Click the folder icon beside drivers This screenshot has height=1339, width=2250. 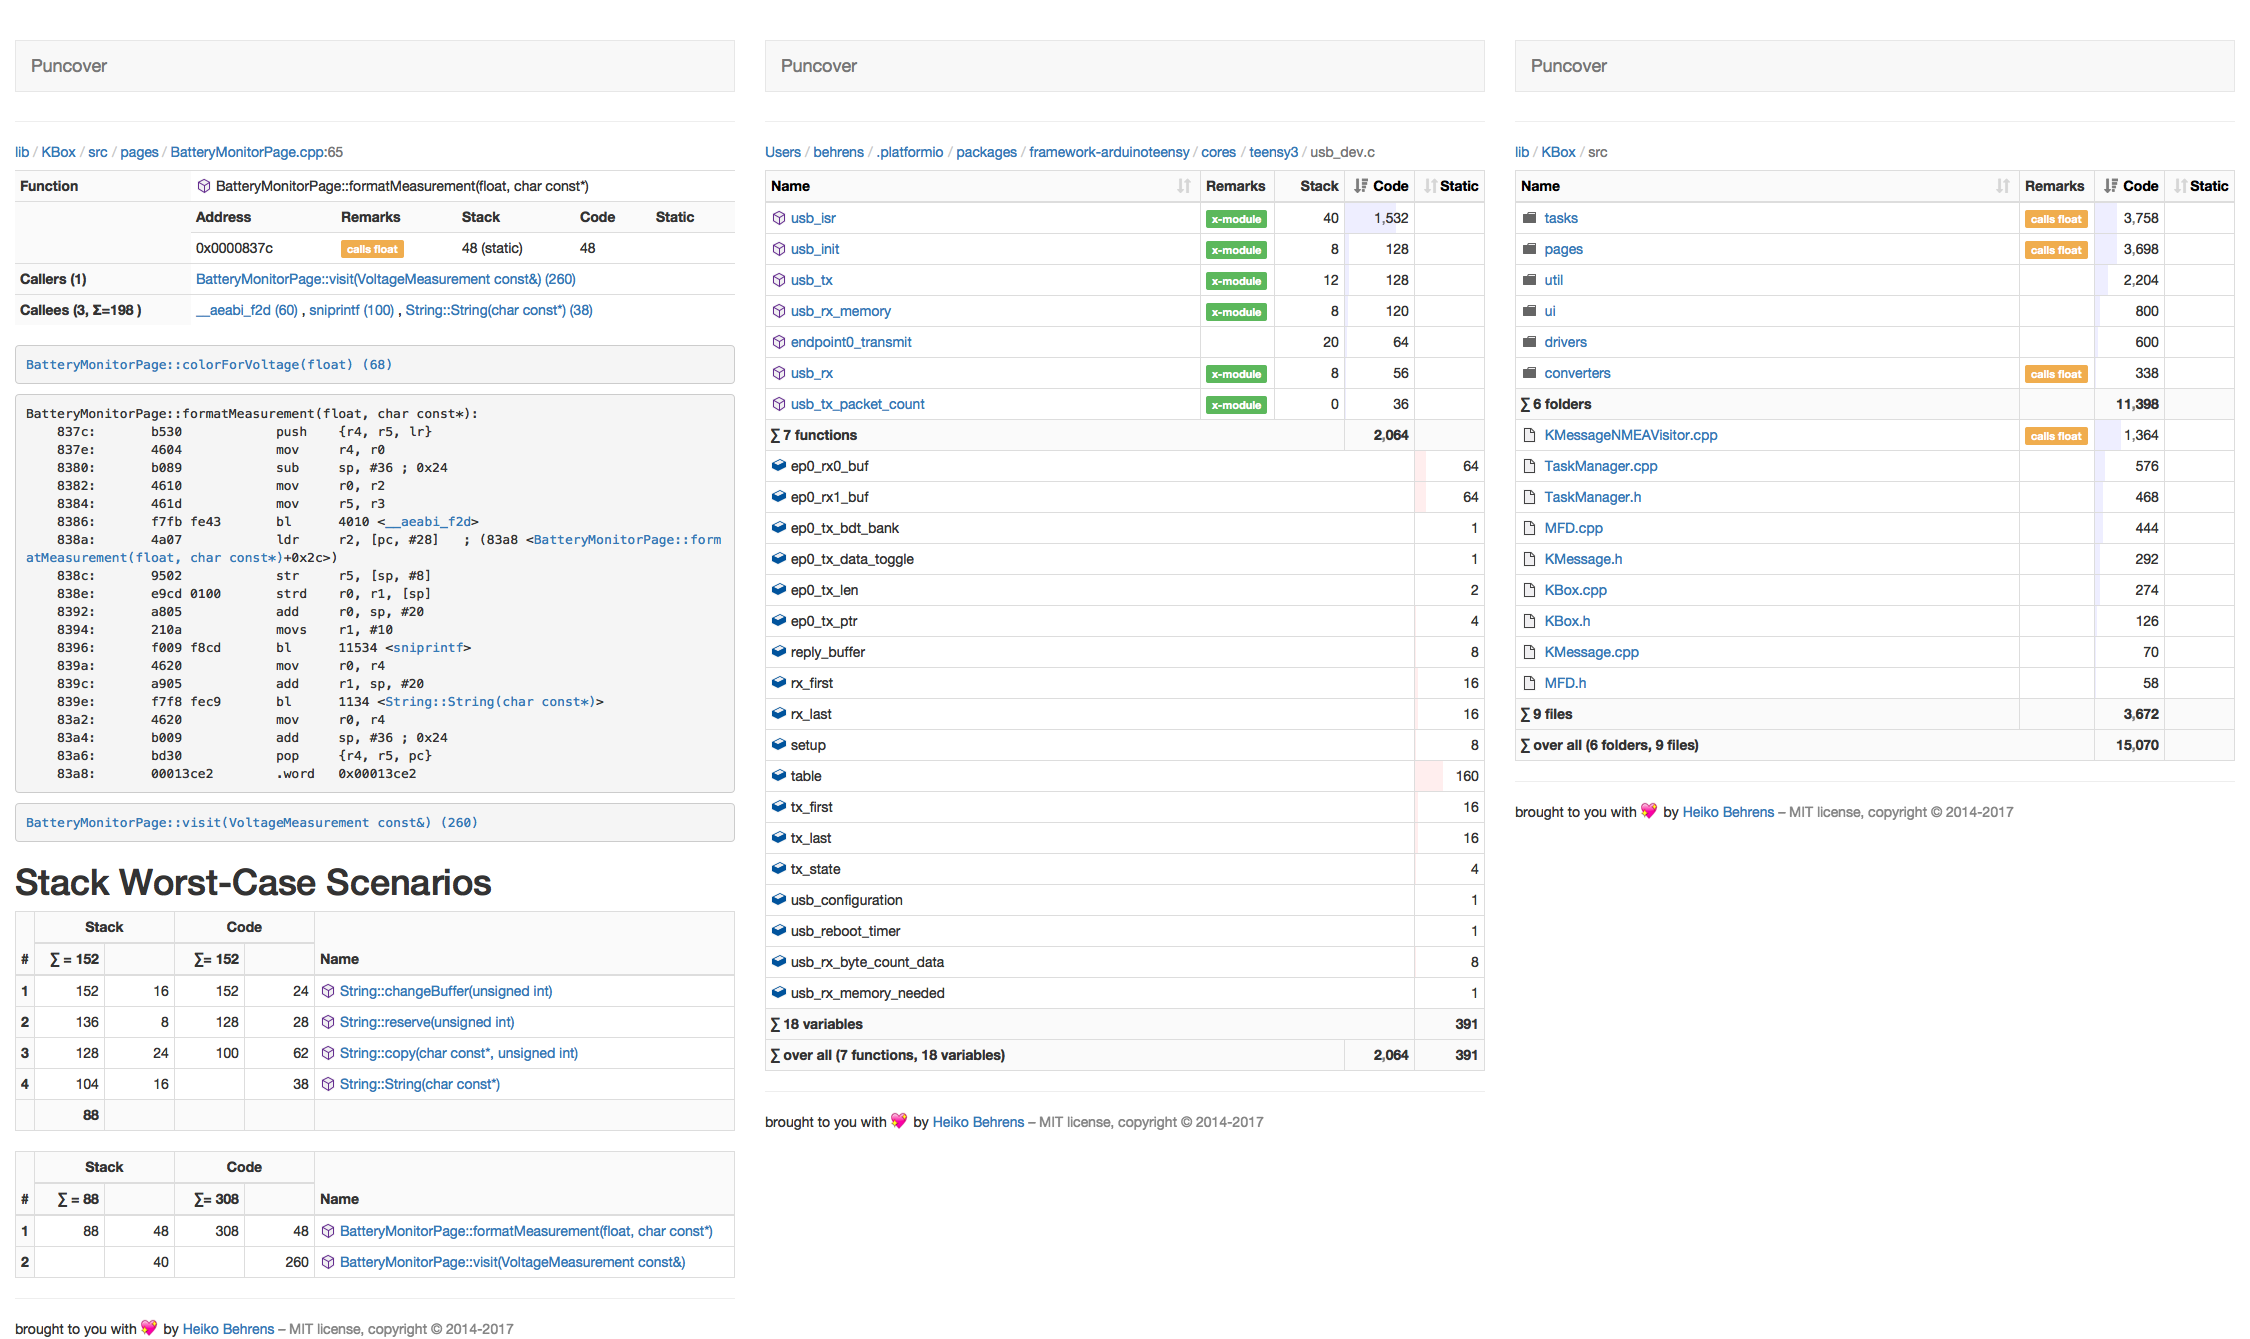(1529, 342)
